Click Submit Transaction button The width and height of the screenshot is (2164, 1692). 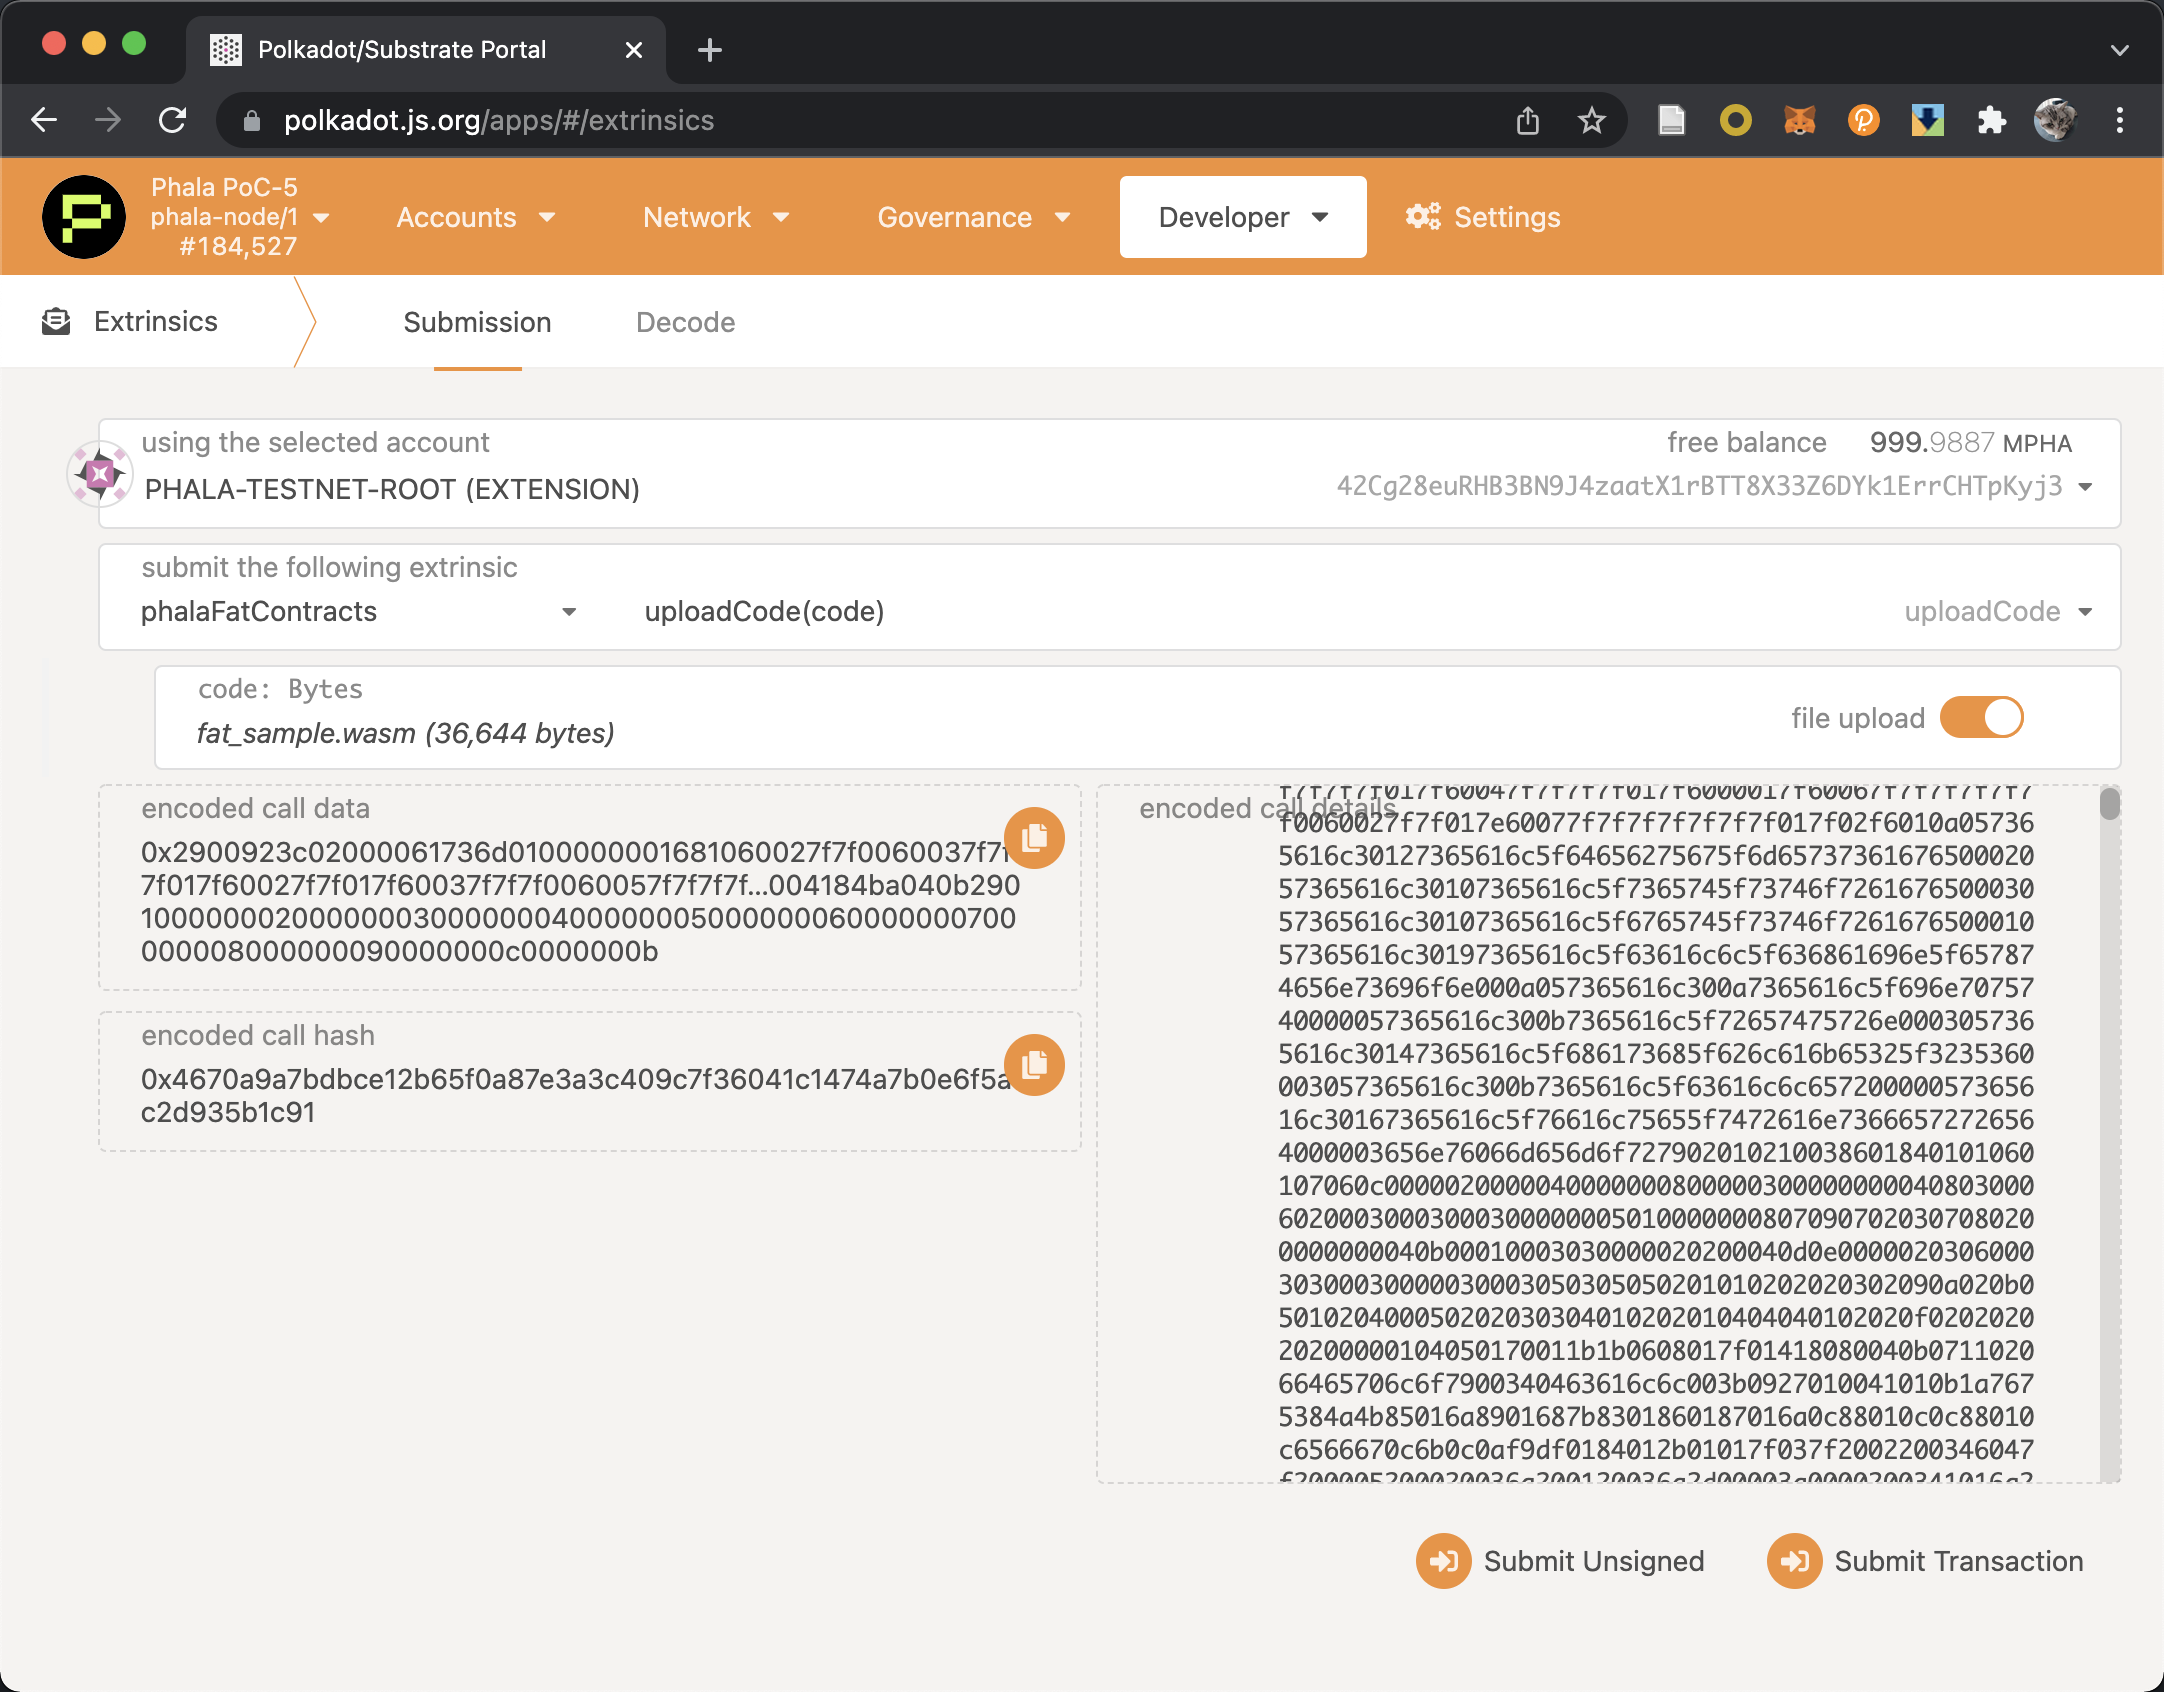1925,1561
